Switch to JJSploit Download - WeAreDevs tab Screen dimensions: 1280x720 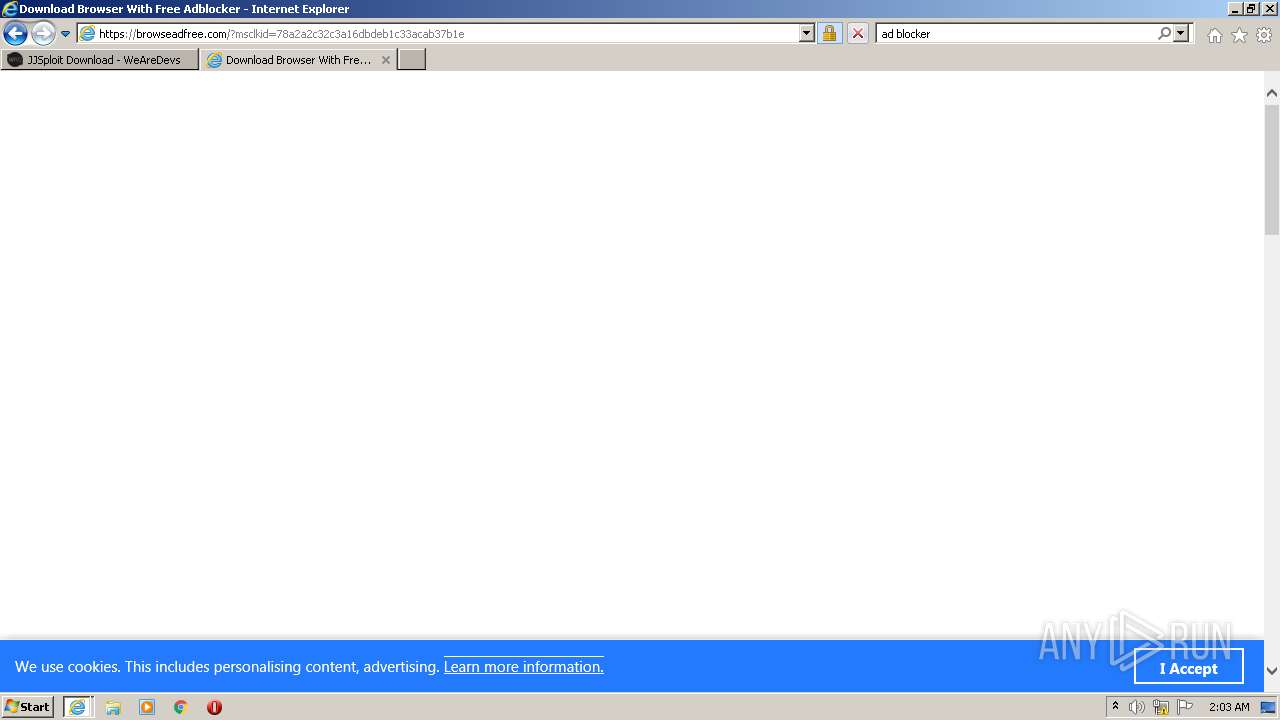pos(100,60)
